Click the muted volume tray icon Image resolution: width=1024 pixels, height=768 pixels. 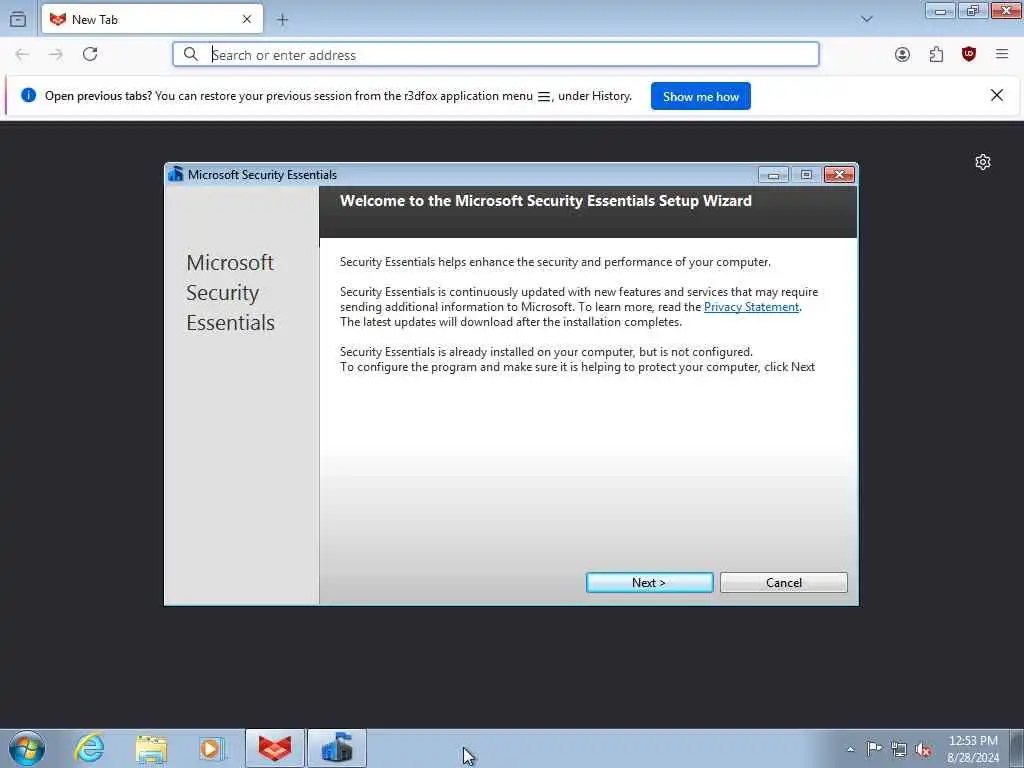(x=923, y=749)
